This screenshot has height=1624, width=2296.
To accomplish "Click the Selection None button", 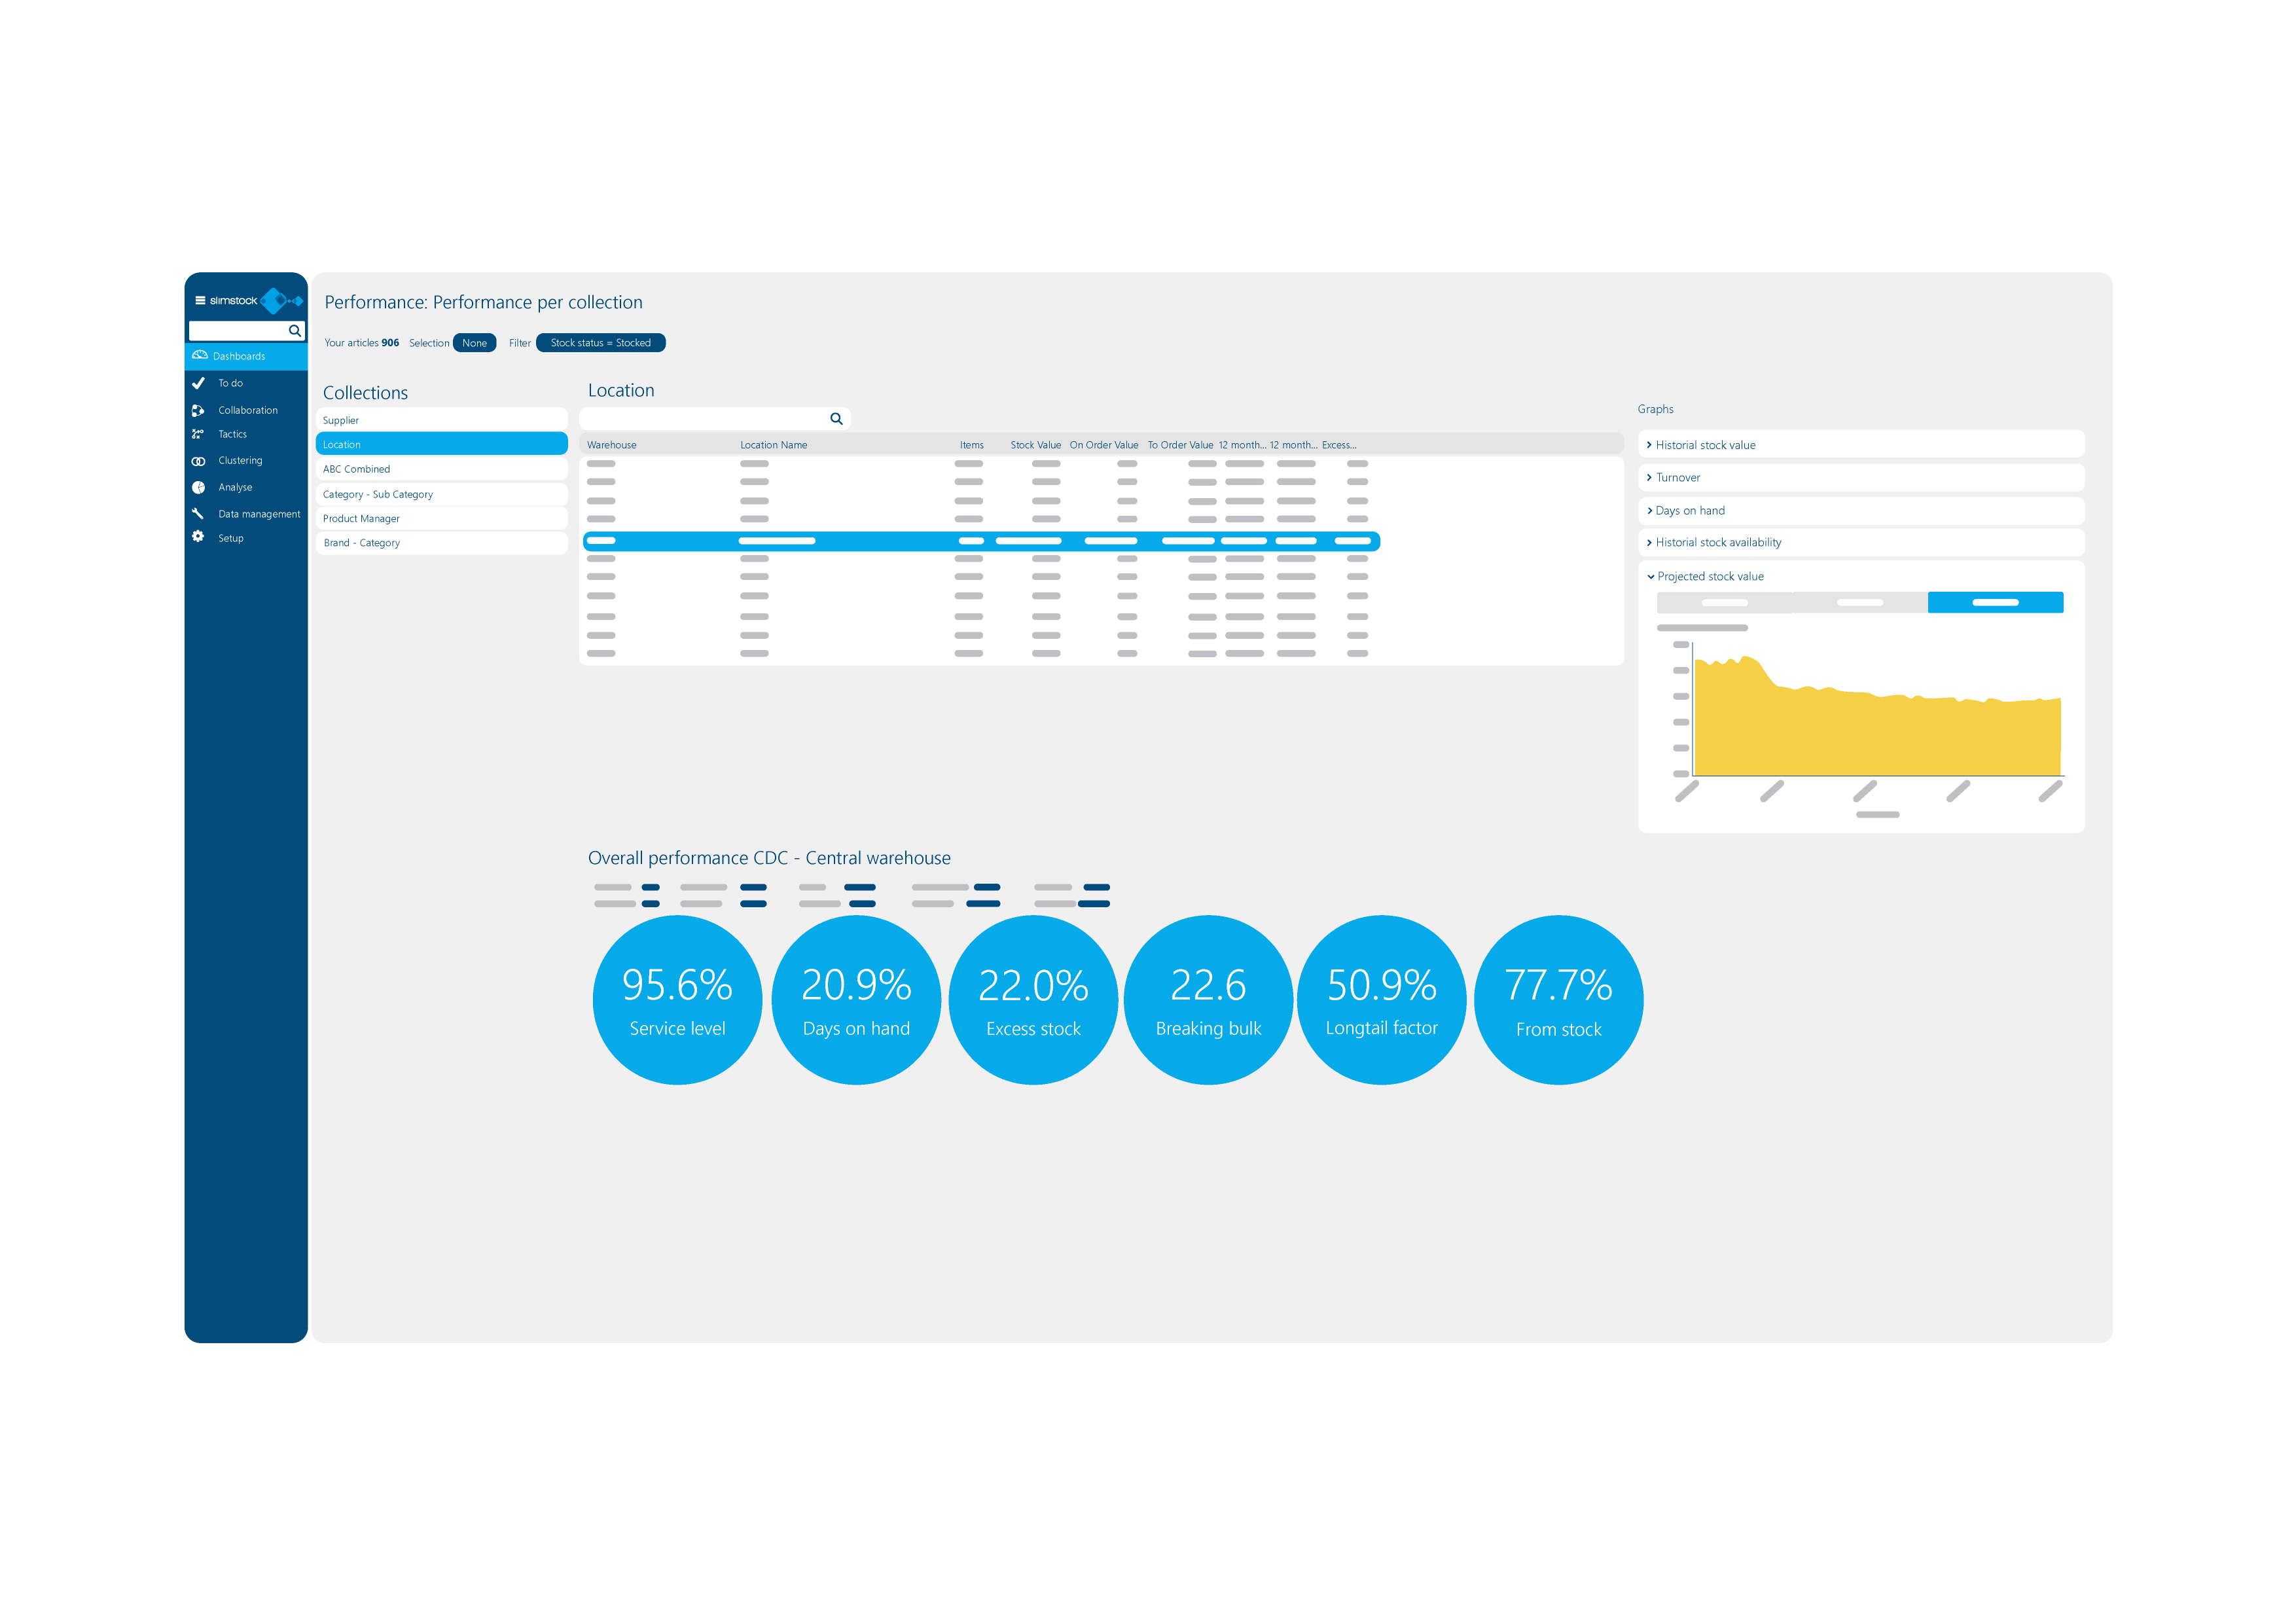I will [474, 343].
